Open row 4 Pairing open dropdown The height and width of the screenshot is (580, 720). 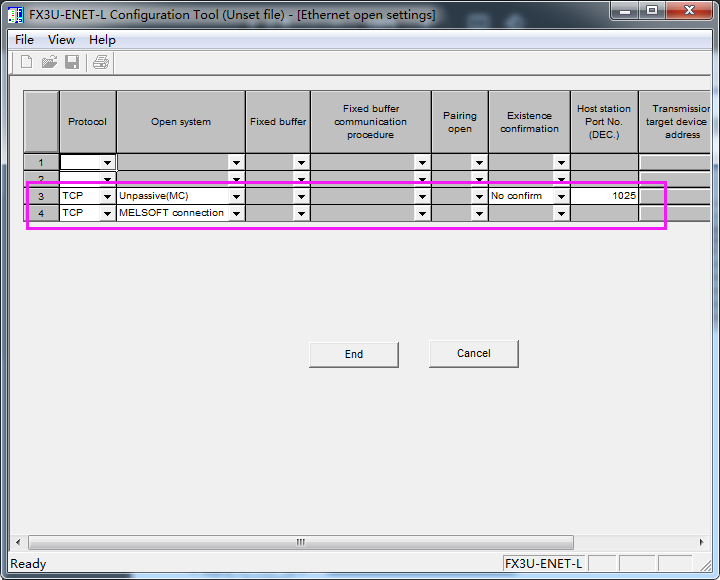tap(479, 213)
